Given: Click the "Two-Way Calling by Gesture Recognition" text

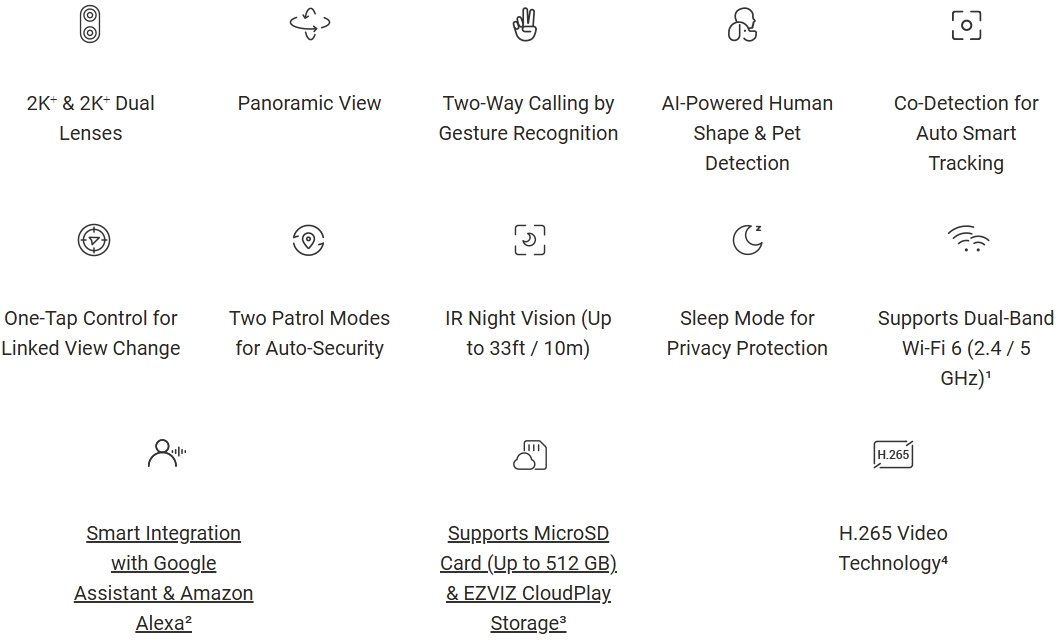Looking at the screenshot, I should [x=528, y=118].
